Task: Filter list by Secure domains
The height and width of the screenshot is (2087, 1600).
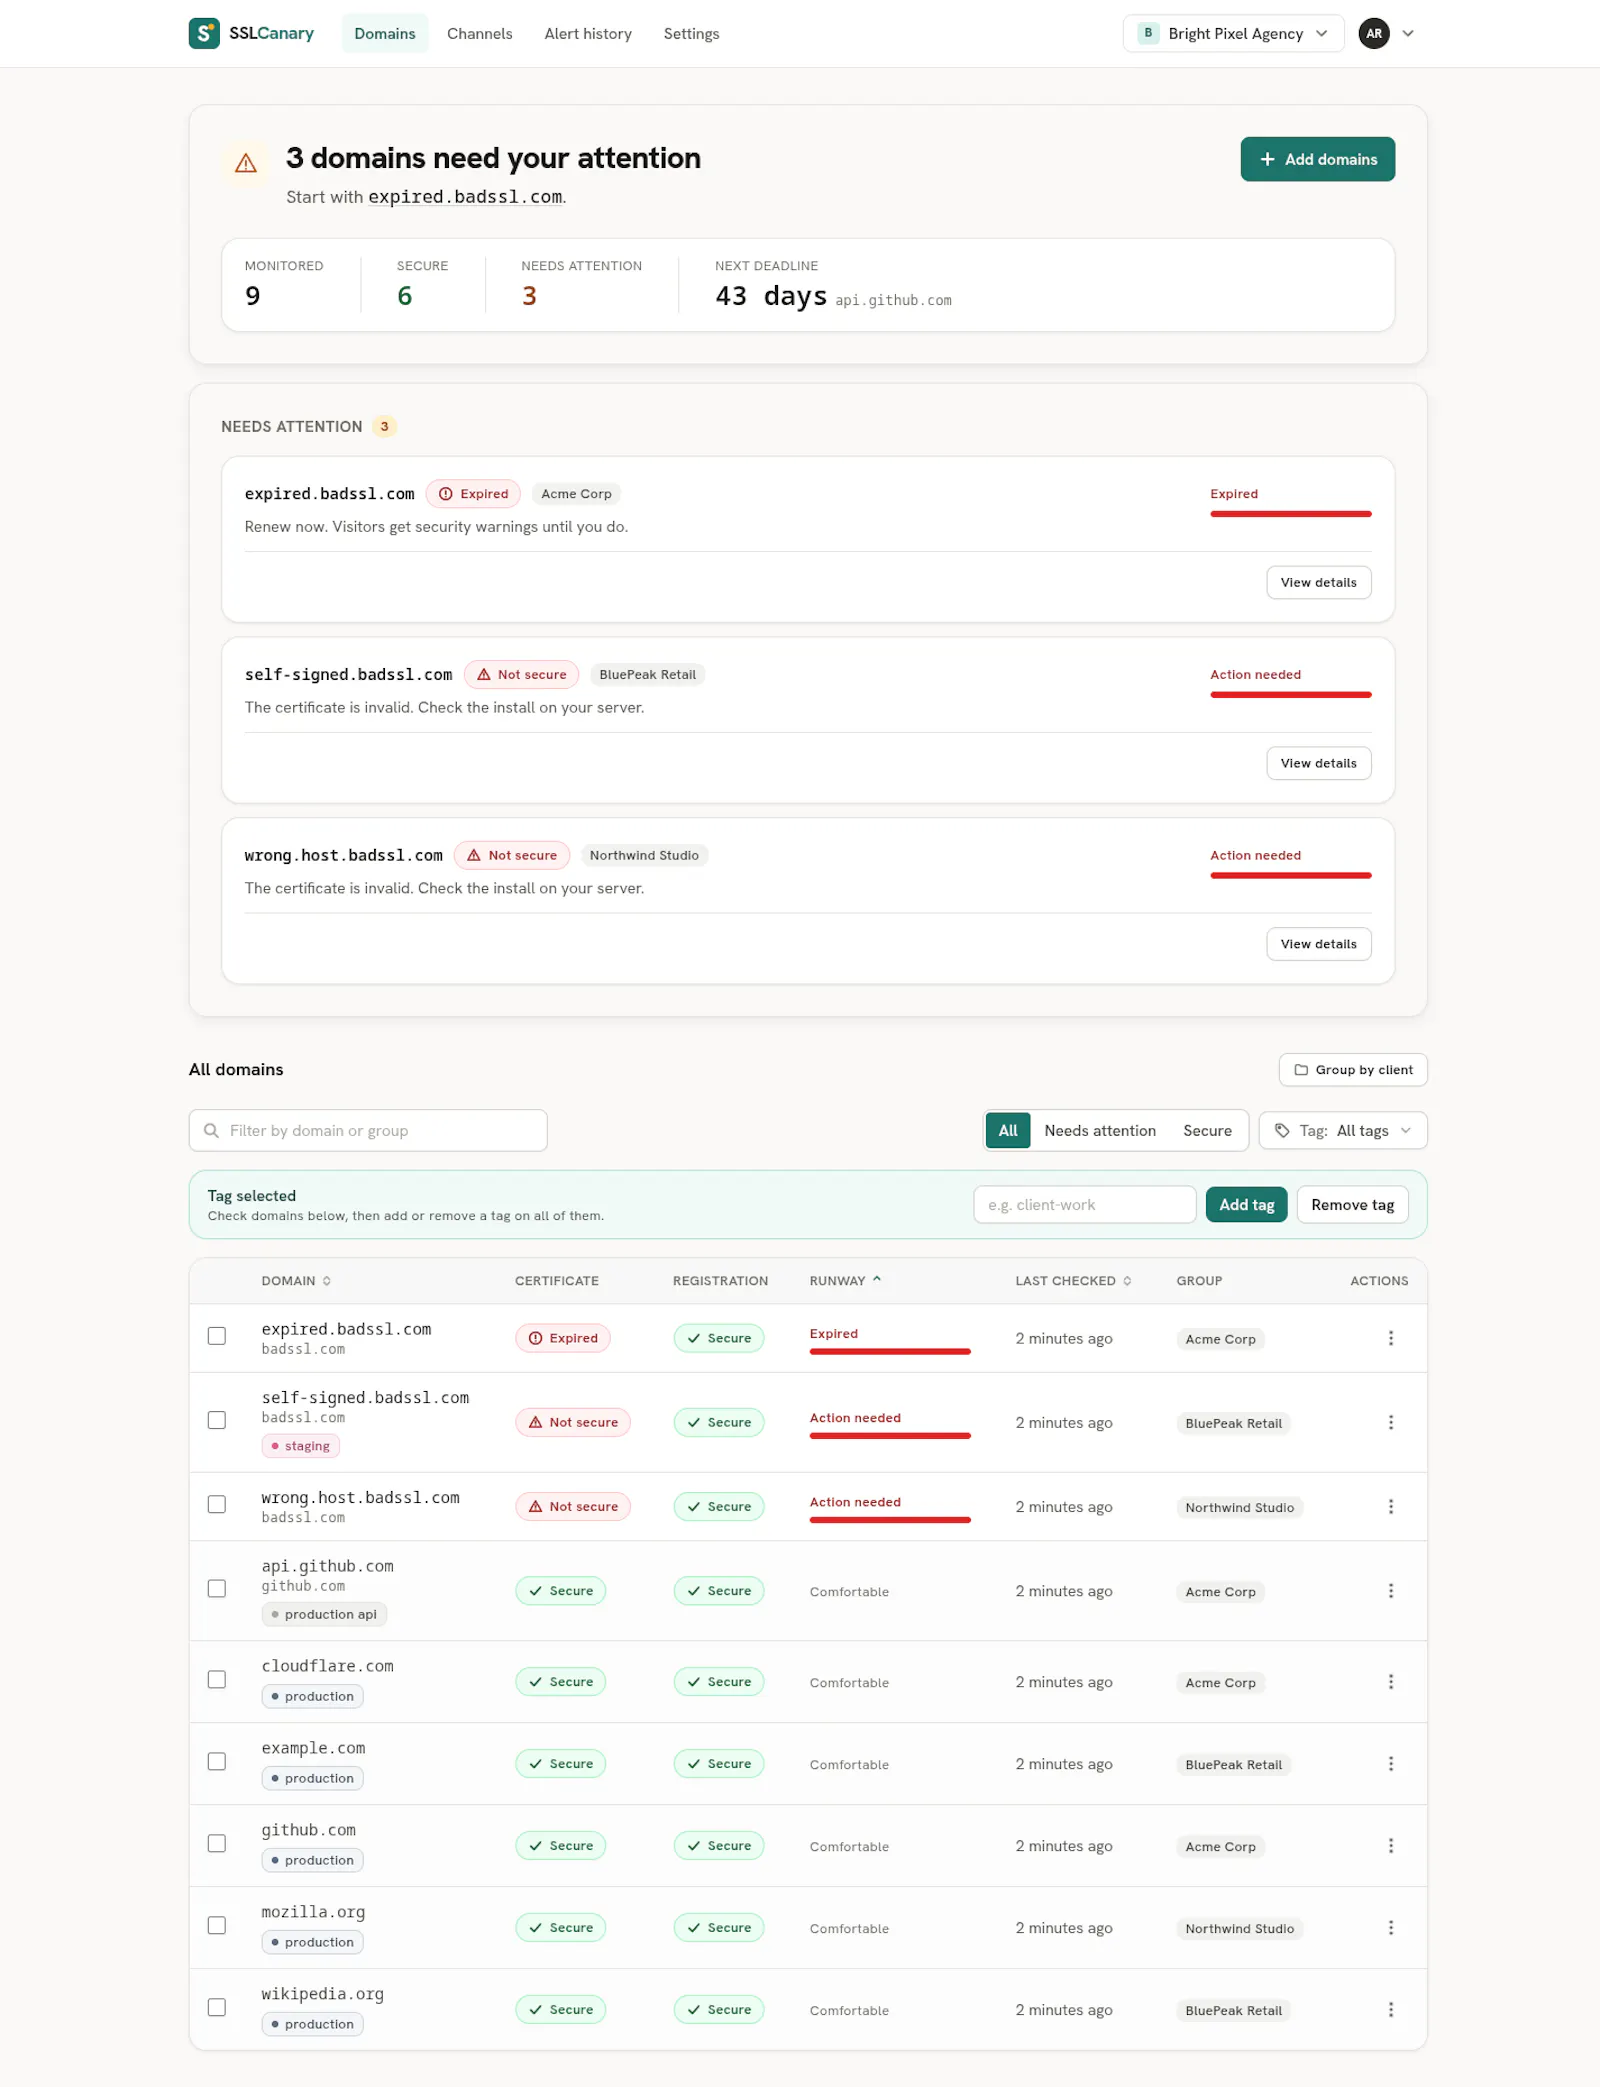Action: pyautogui.click(x=1207, y=1130)
